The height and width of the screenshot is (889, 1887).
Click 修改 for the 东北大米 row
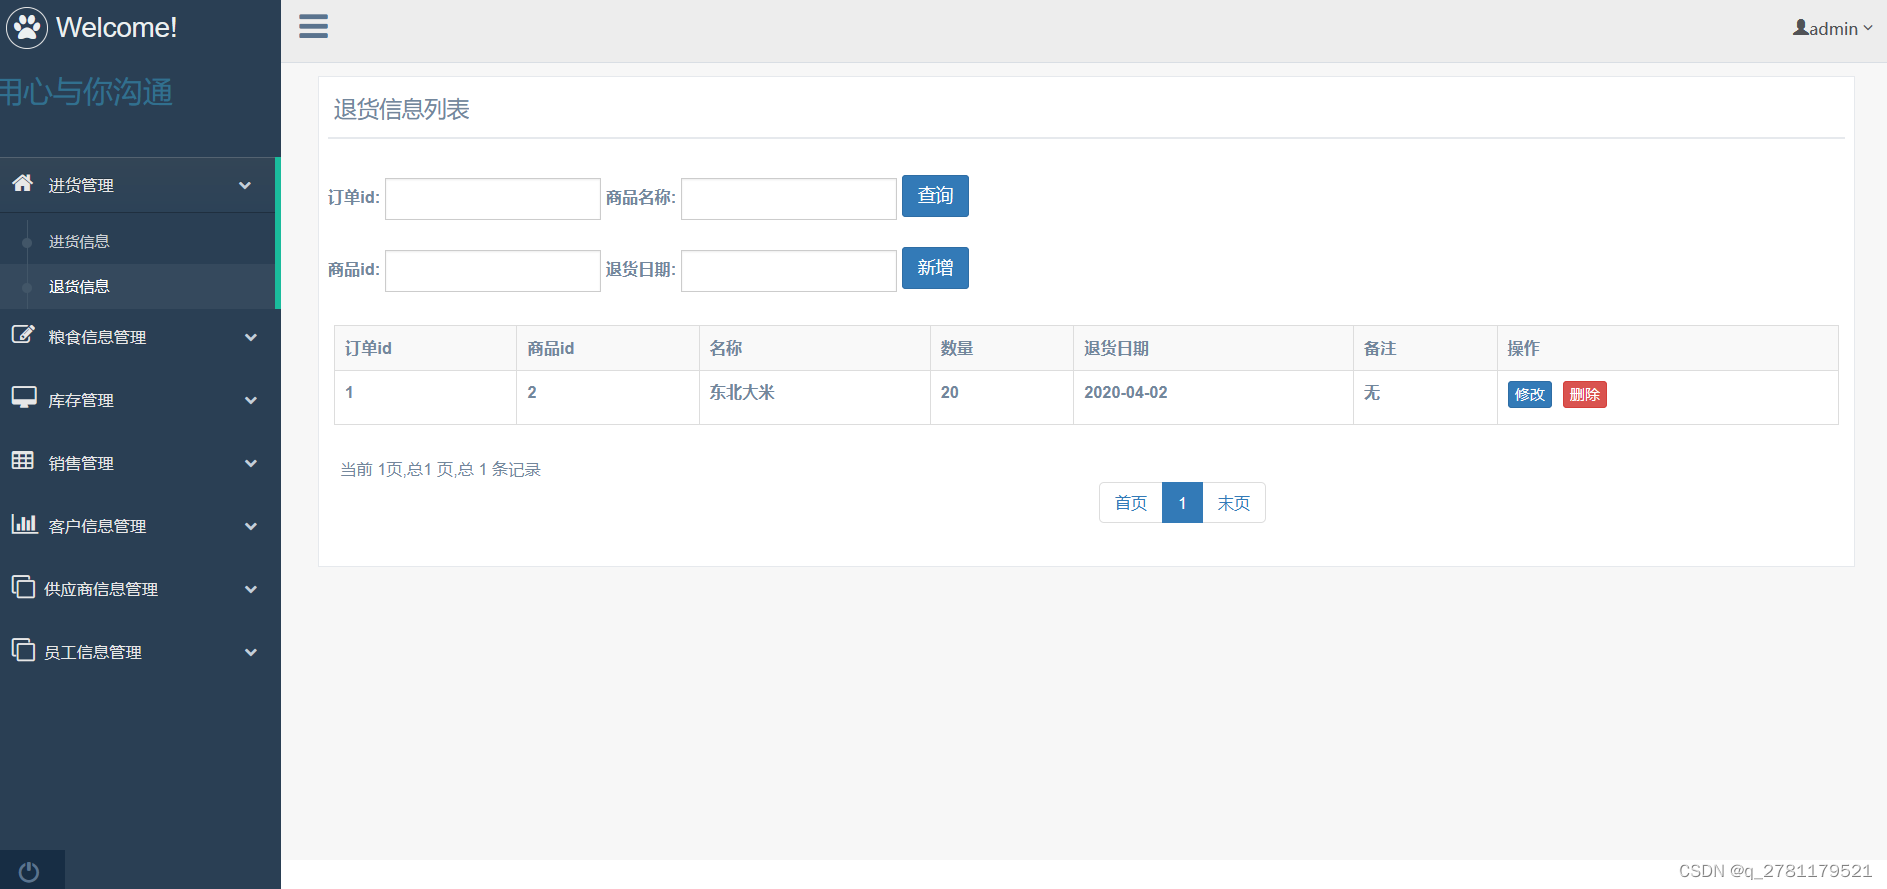(1529, 395)
